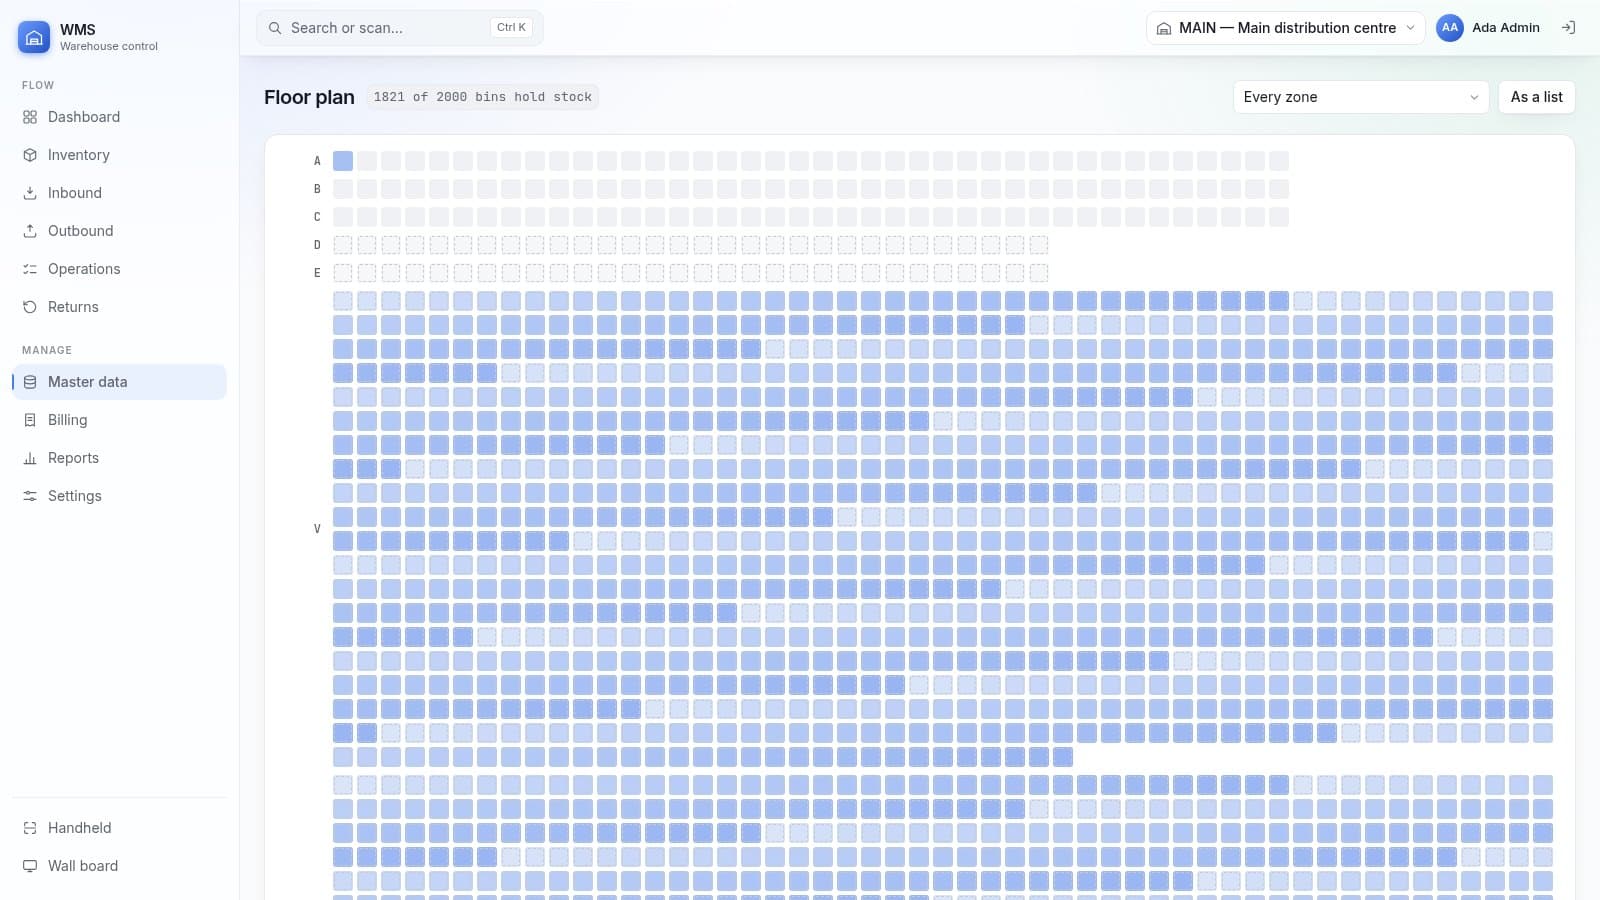The width and height of the screenshot is (1600, 900).
Task: Open the Reports section
Action: (x=119, y=458)
